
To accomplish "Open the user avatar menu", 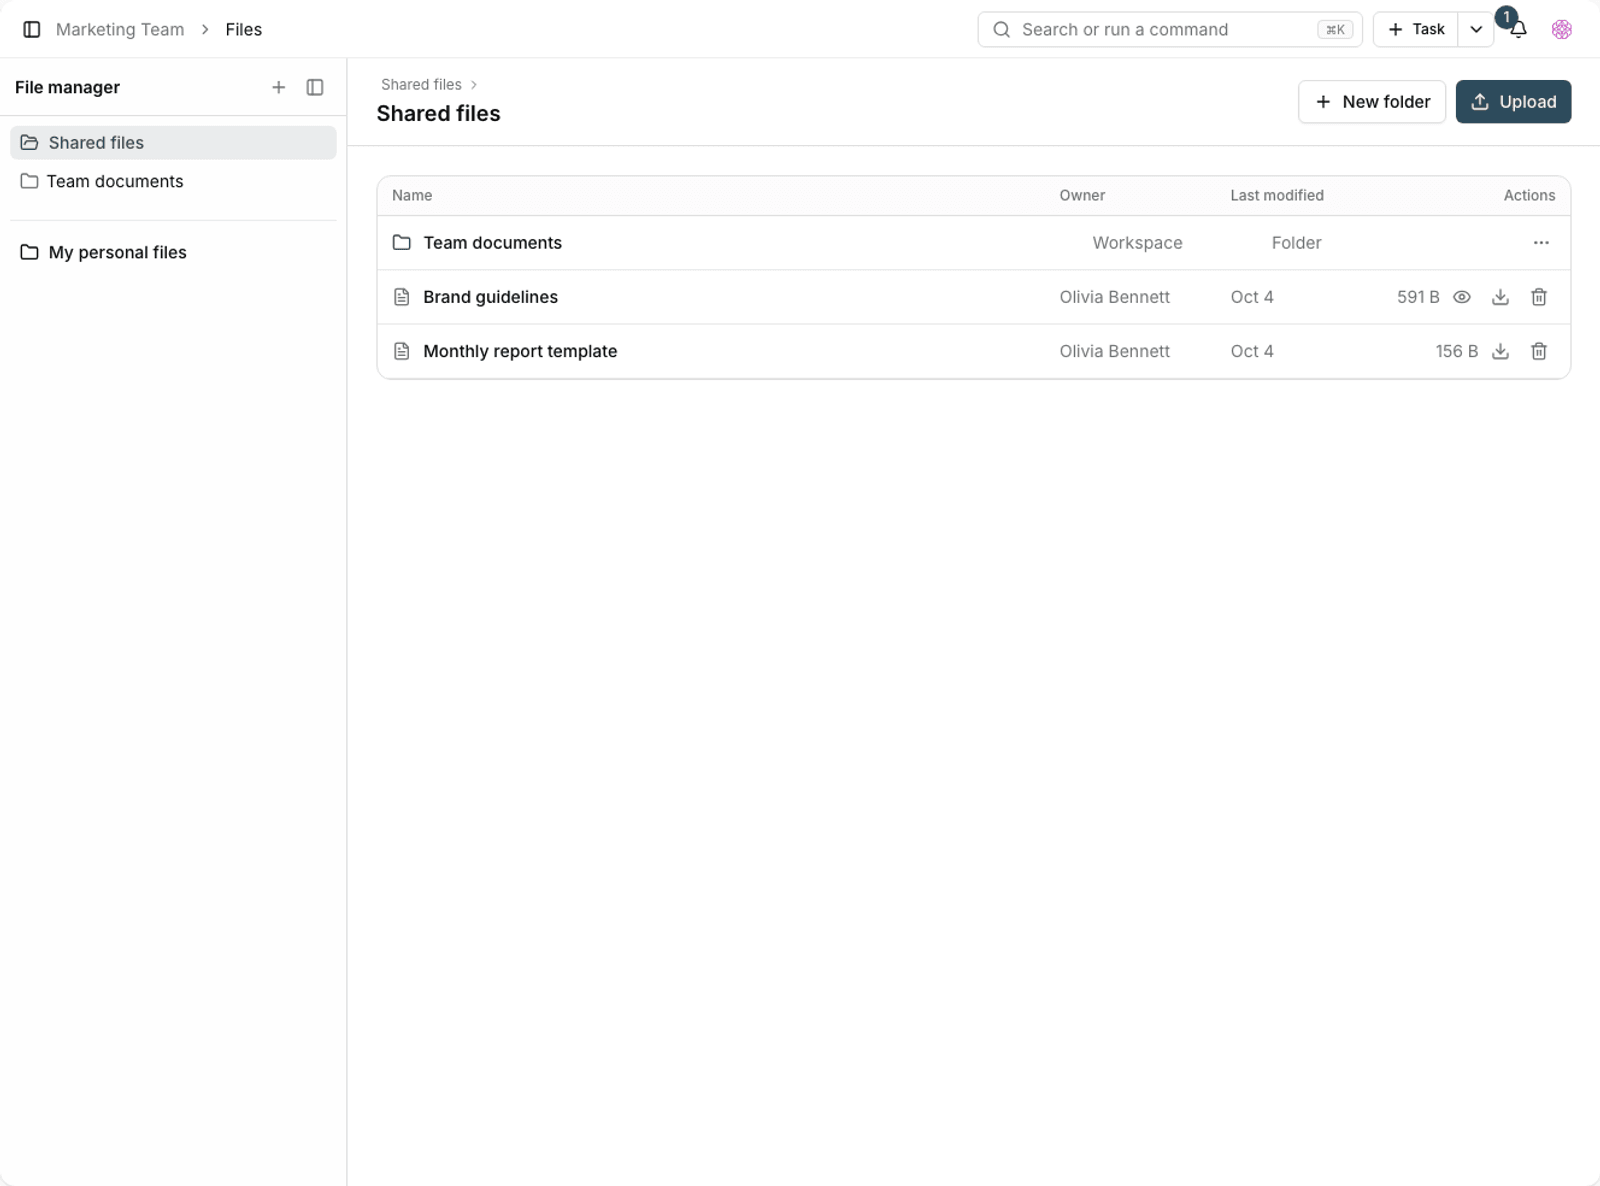I will pyautogui.click(x=1562, y=29).
